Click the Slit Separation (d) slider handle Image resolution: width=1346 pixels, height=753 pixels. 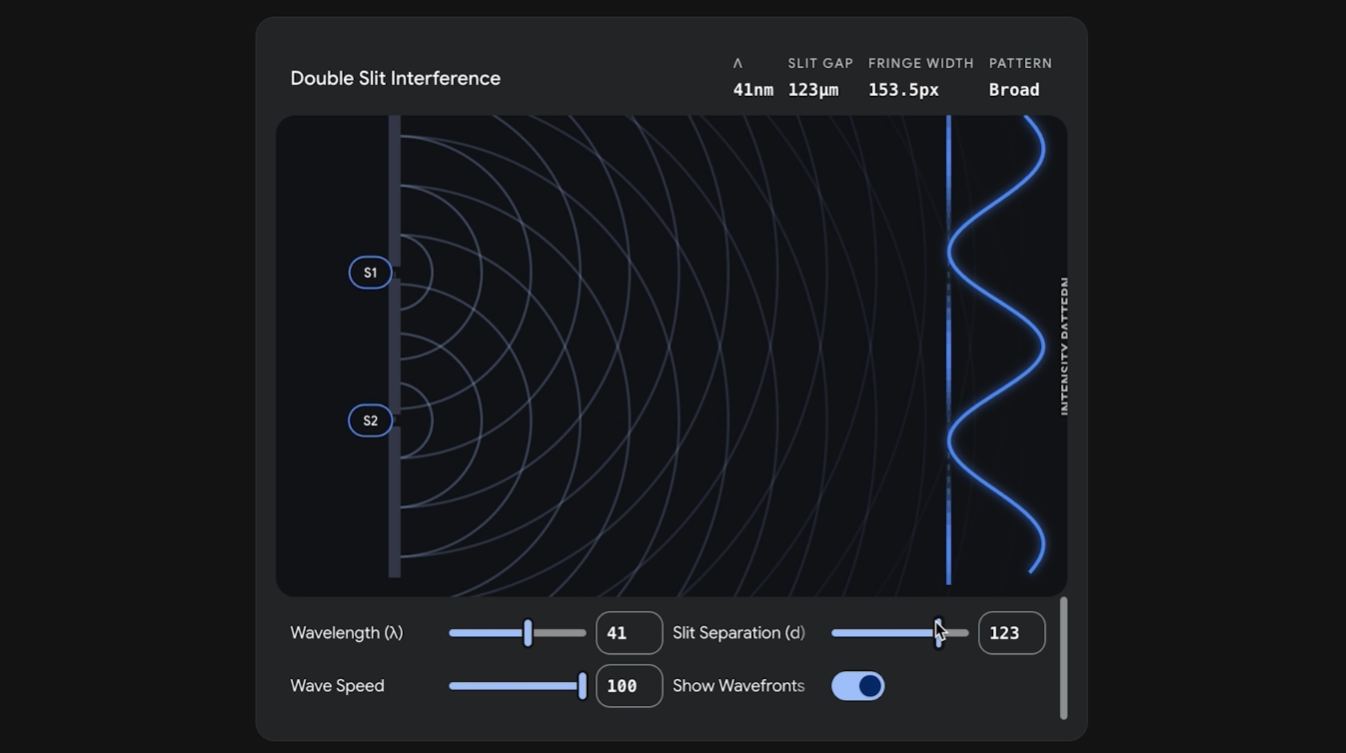[938, 632]
